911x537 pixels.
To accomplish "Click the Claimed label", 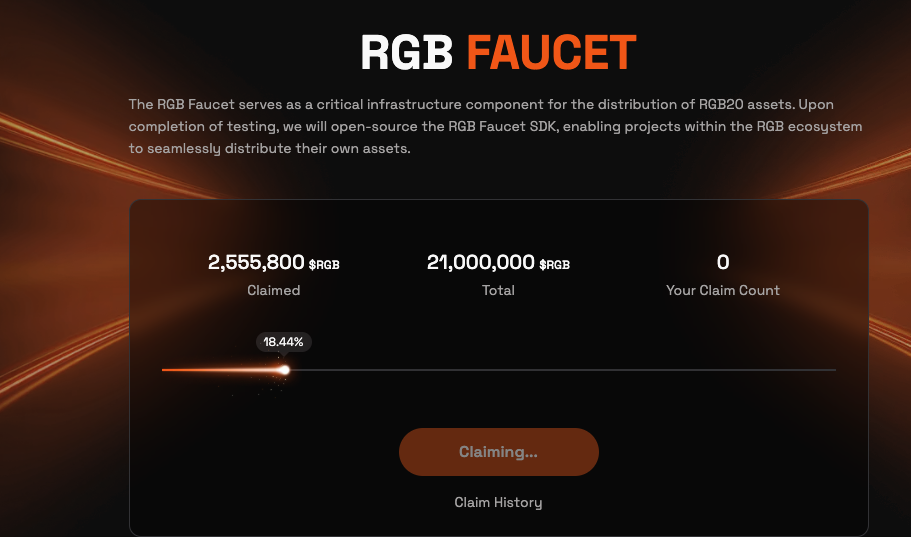I will pos(274,290).
